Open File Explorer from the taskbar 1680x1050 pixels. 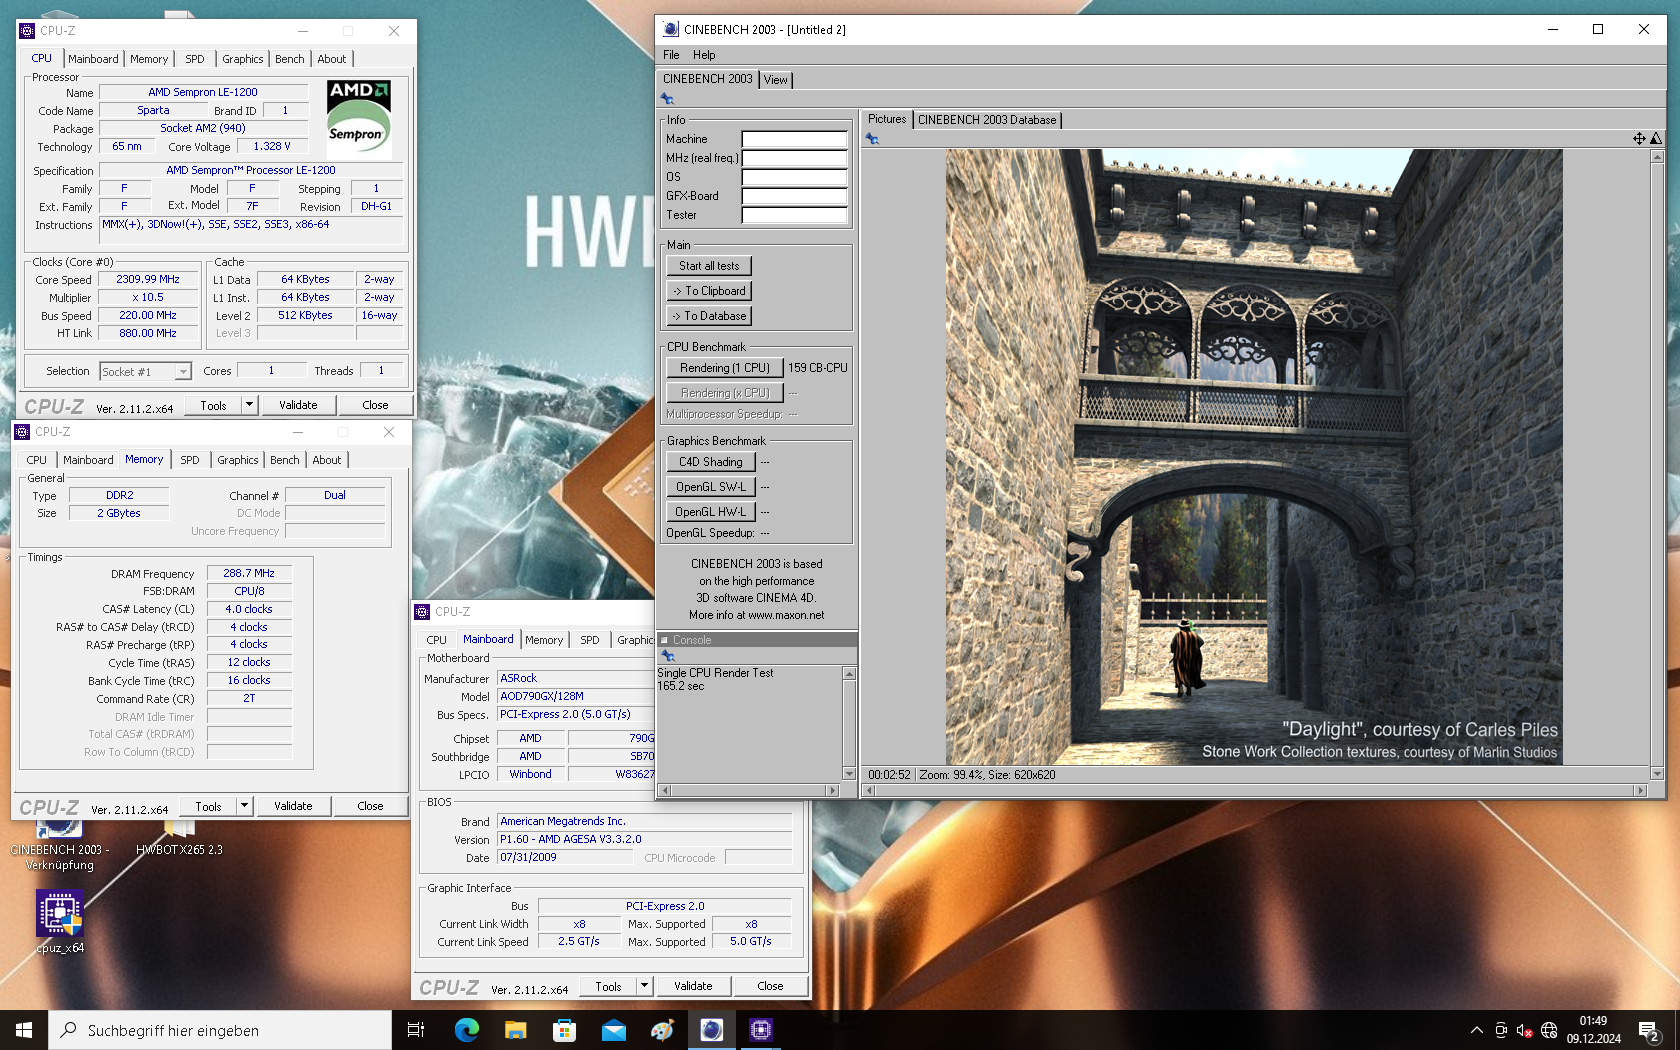[515, 1030]
